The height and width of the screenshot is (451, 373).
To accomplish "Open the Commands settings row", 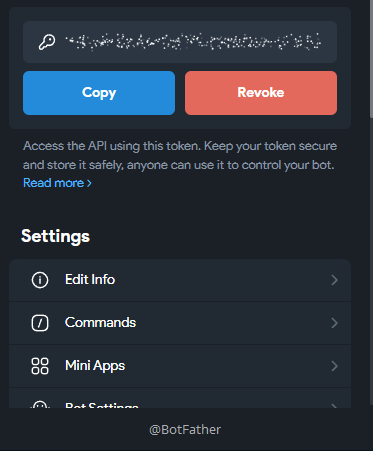I will point(180,323).
